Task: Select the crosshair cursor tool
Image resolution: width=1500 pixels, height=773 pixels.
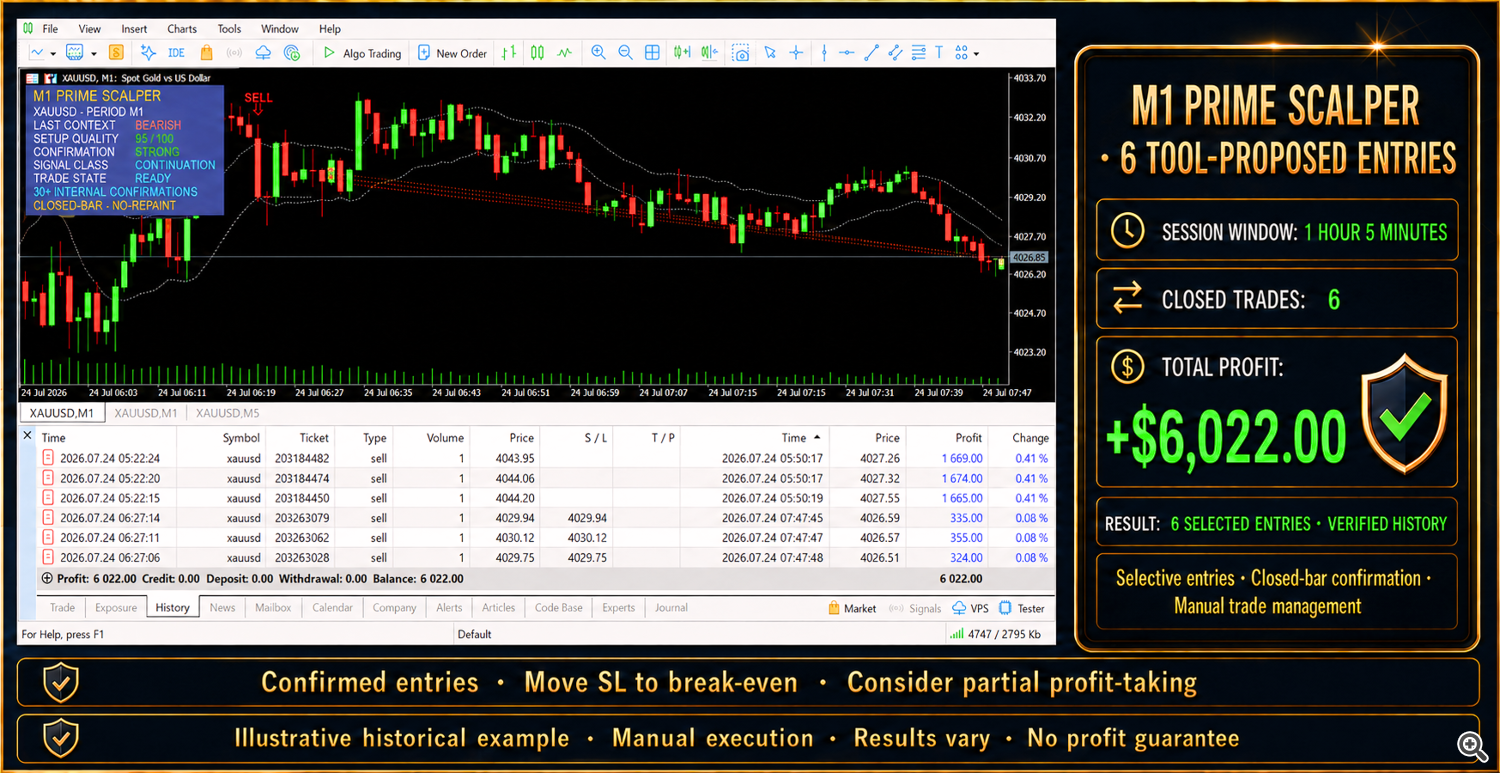Action: click(797, 53)
